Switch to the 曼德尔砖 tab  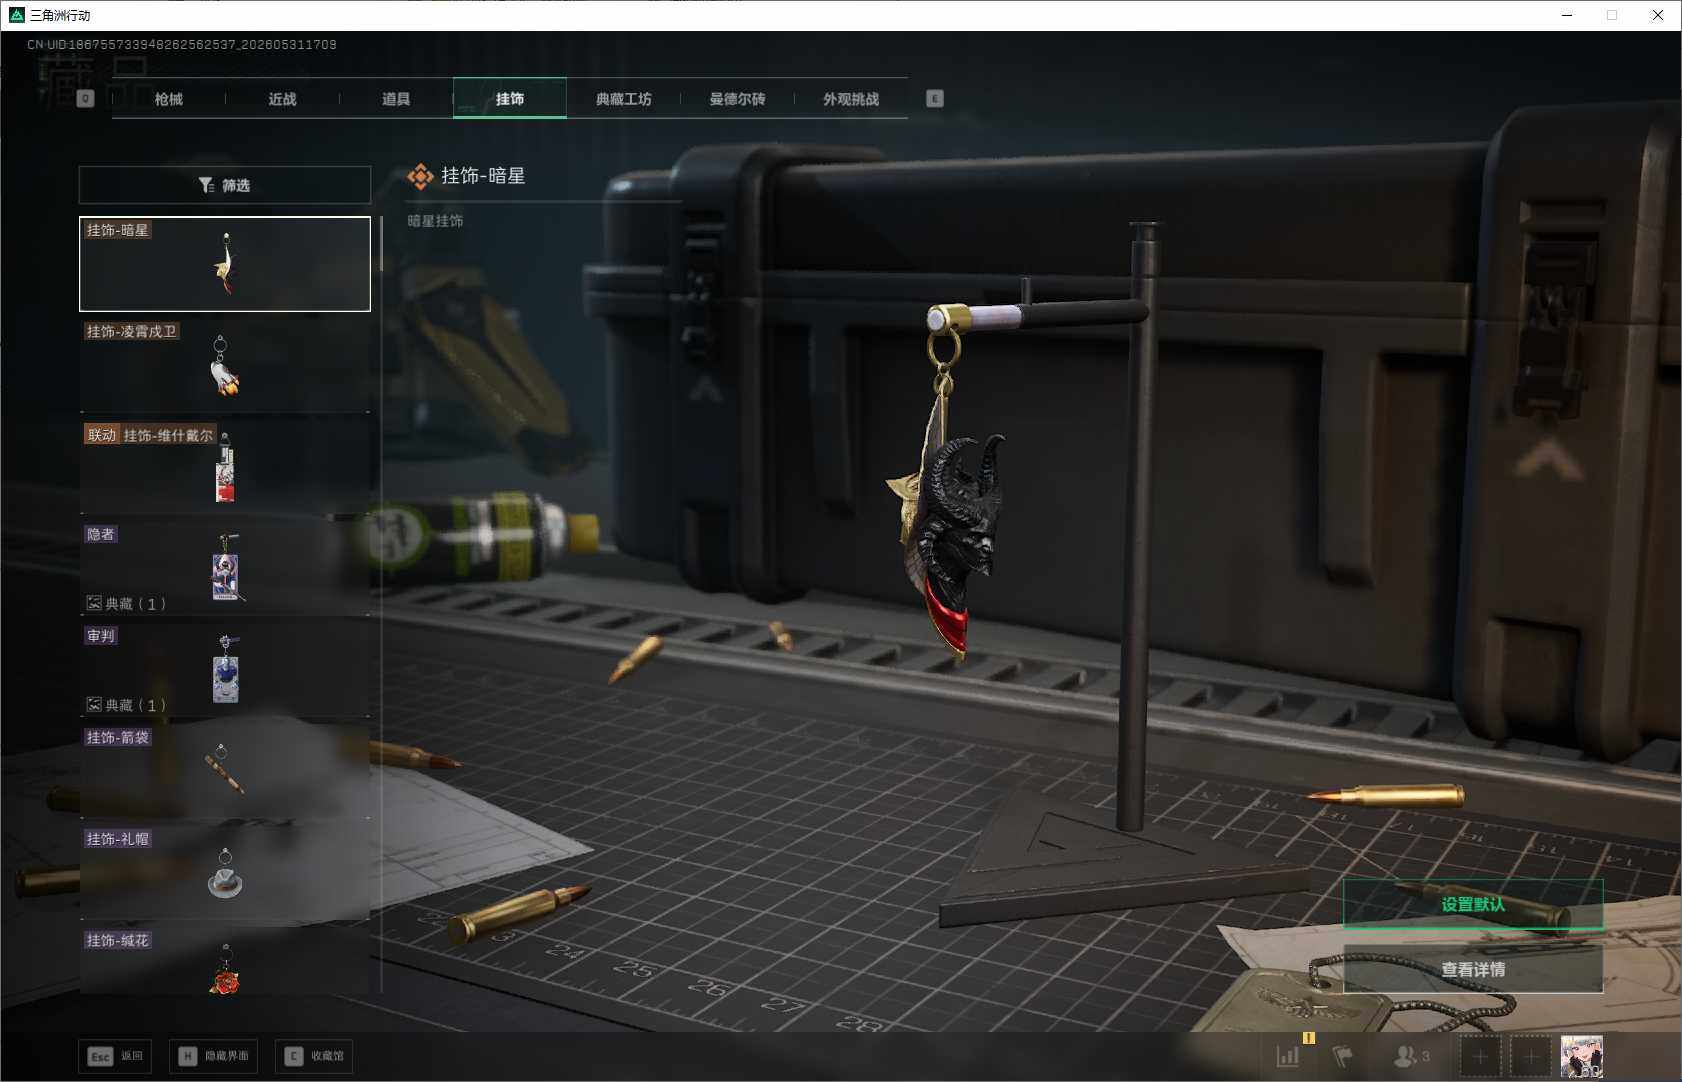(738, 99)
